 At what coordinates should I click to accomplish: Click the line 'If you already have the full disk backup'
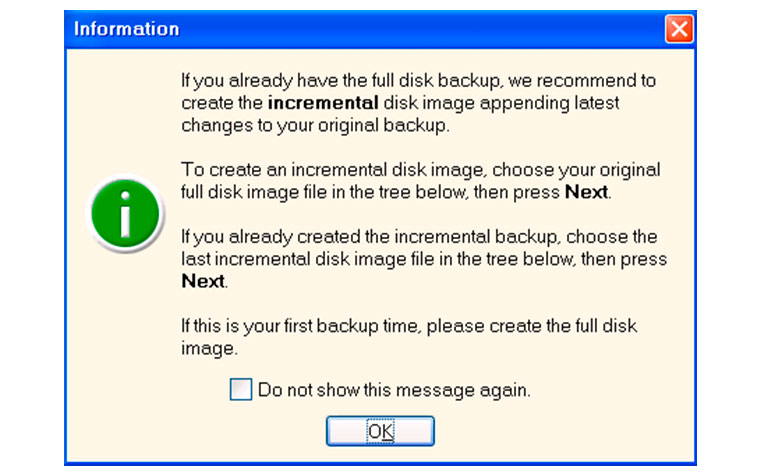[418, 81]
